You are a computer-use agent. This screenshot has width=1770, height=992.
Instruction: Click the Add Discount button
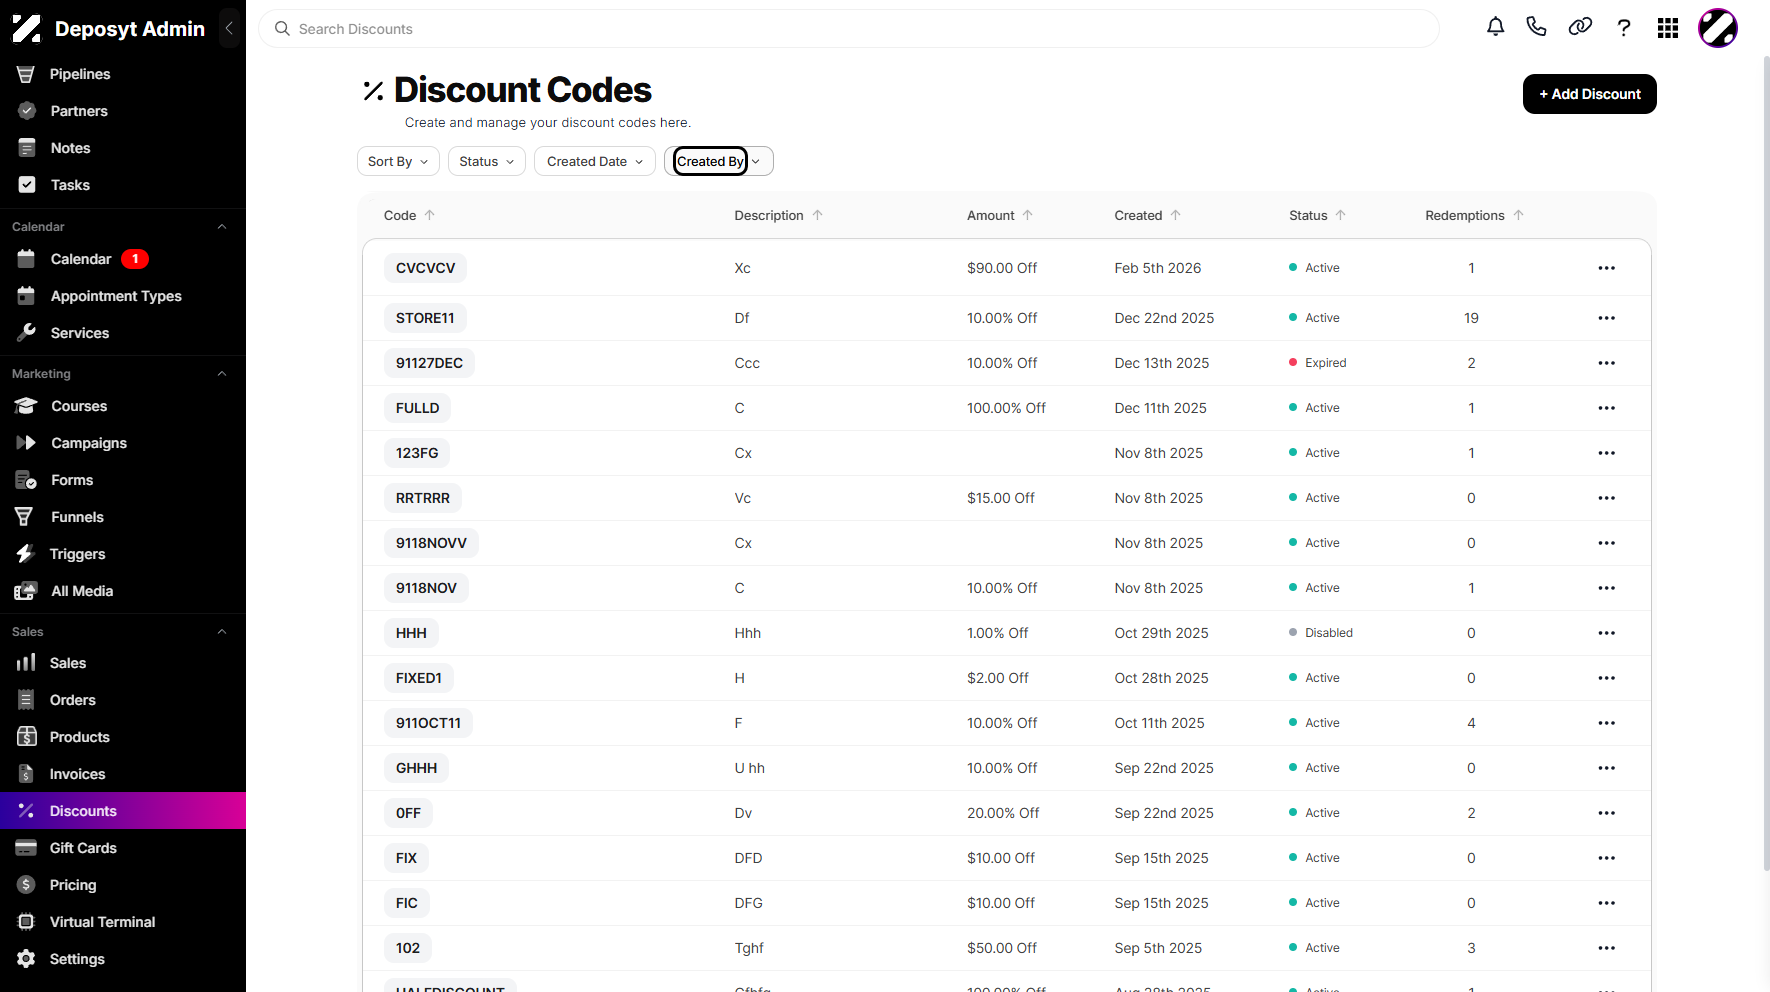[1589, 94]
